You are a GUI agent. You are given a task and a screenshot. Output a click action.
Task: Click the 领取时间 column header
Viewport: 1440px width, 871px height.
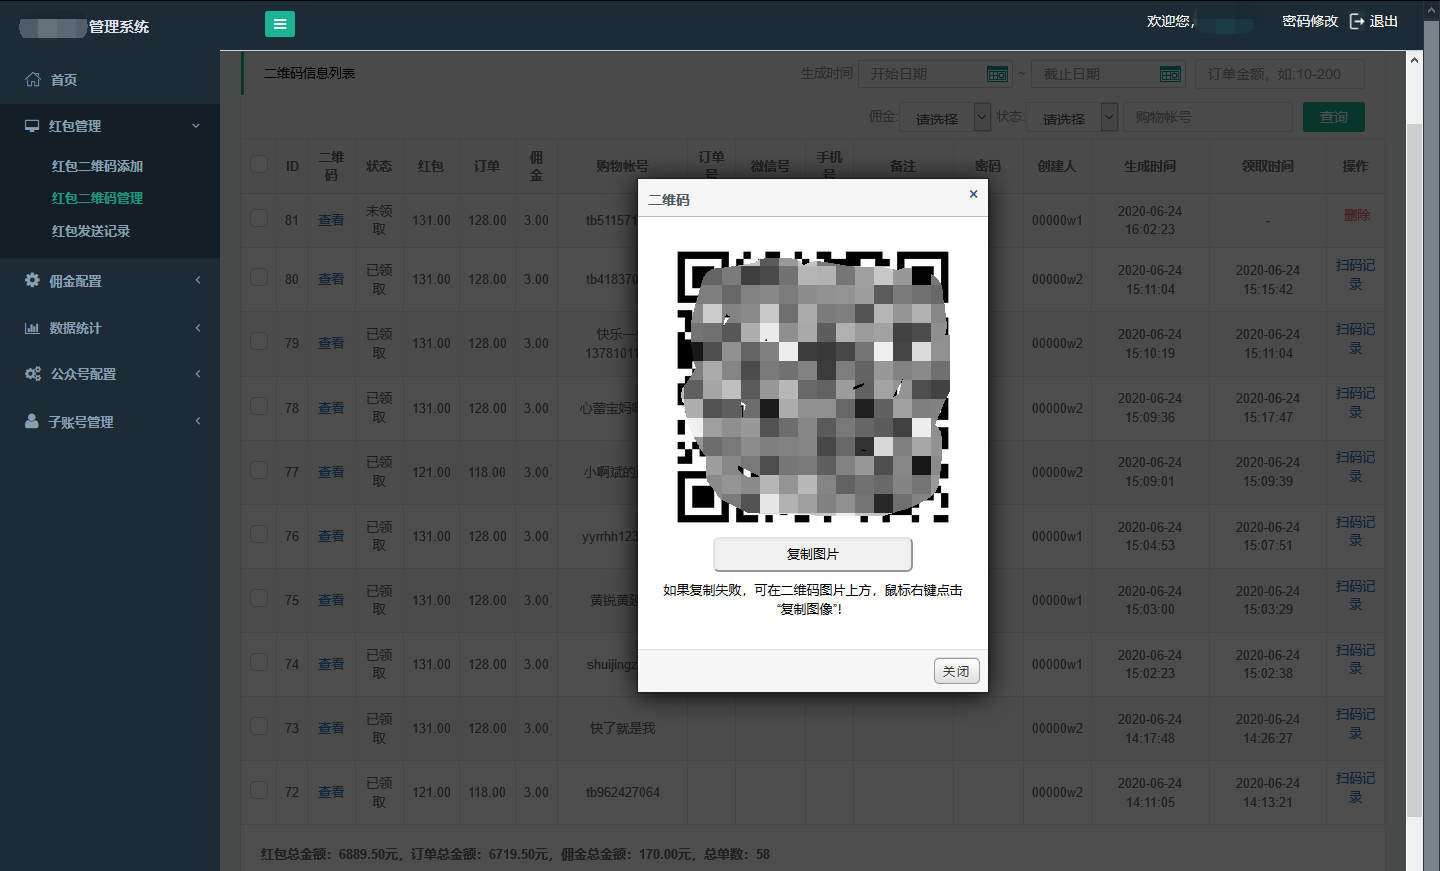1268,166
